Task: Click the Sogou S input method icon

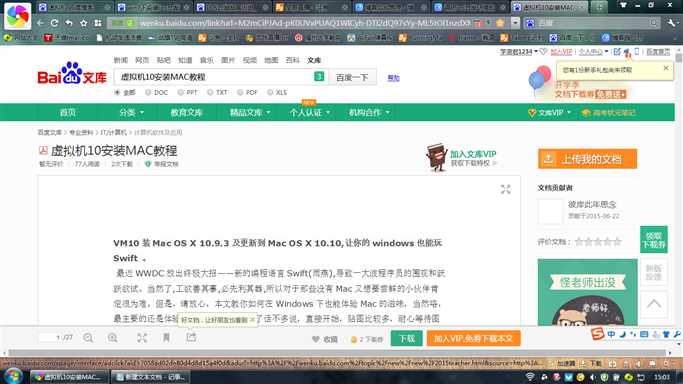Action: point(598,334)
